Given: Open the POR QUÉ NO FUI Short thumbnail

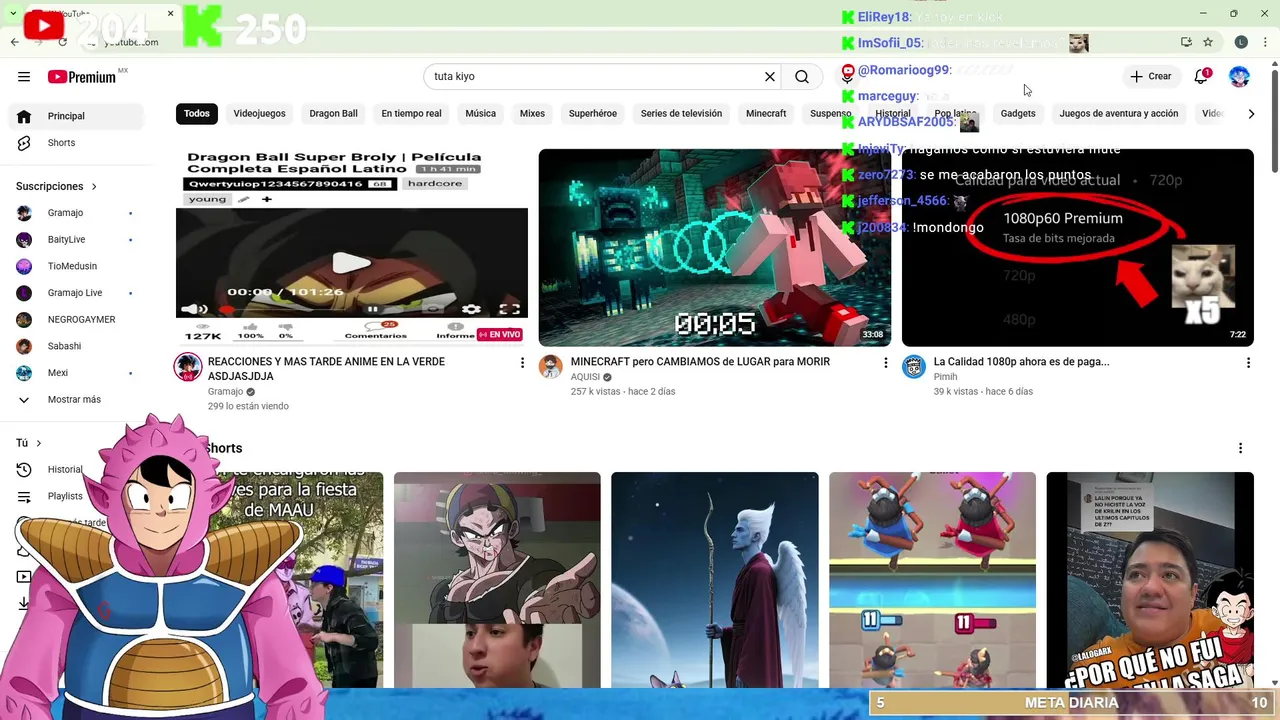Looking at the screenshot, I should (1150, 580).
